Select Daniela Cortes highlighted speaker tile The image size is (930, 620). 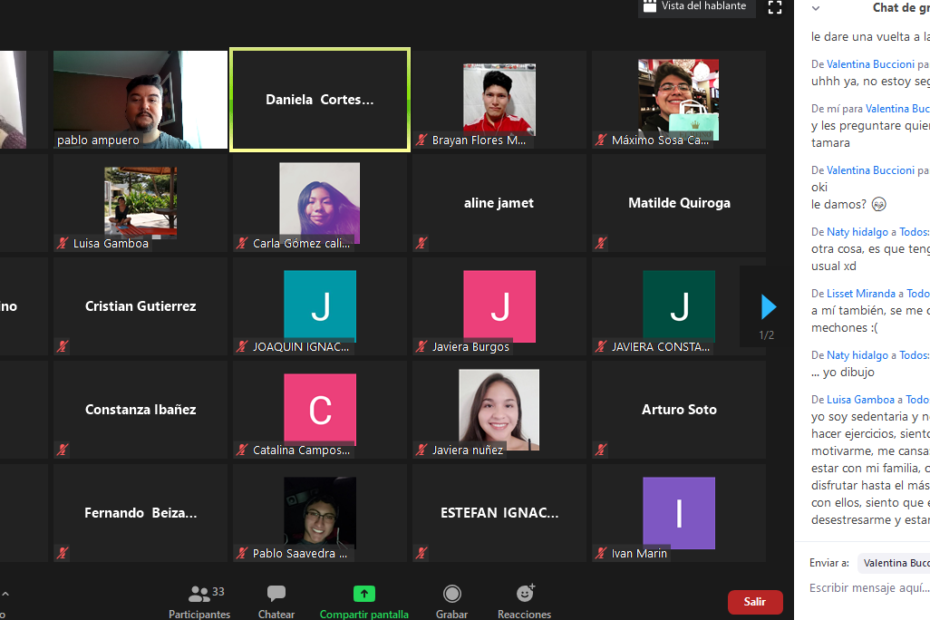coord(319,100)
